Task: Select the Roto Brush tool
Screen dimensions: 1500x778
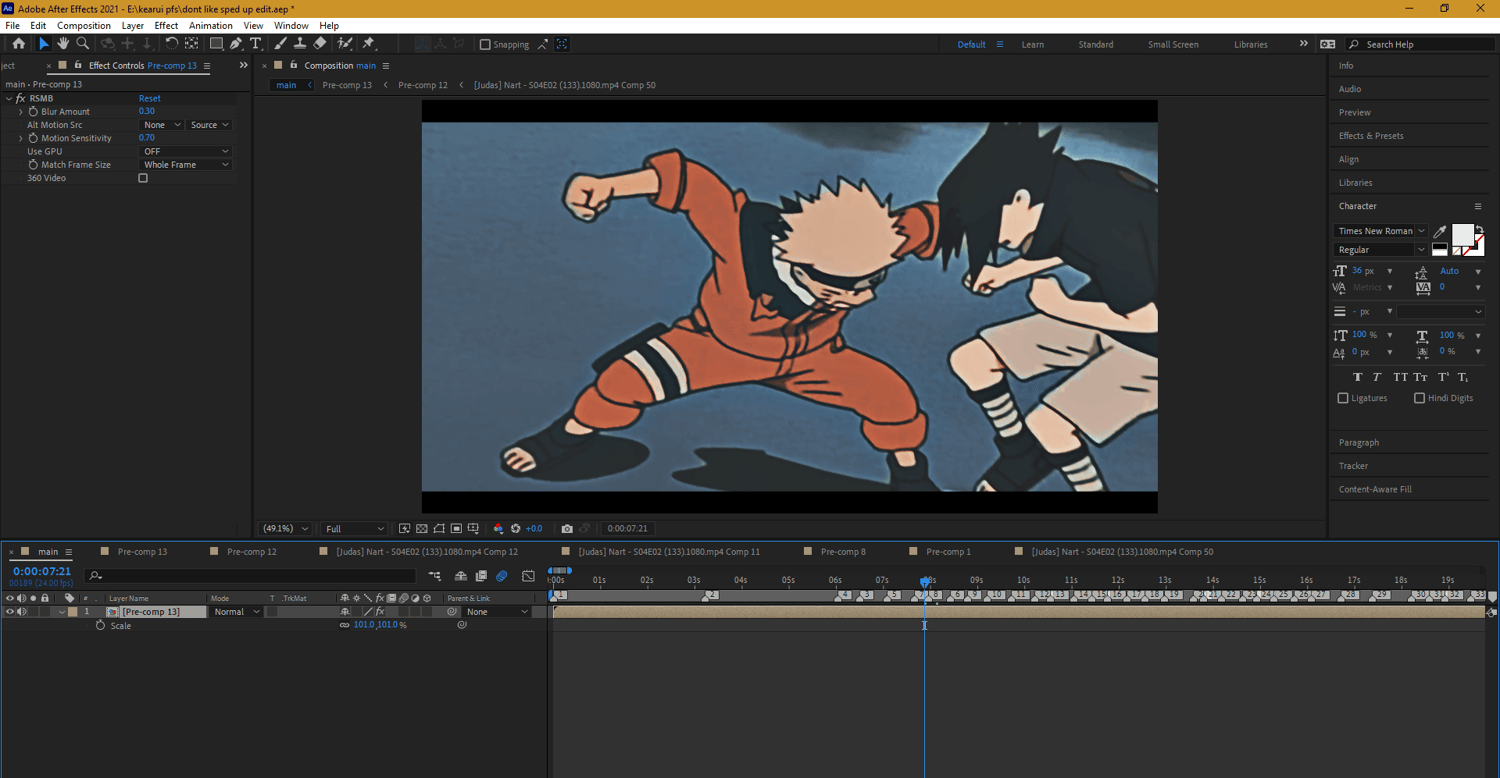Action: point(345,44)
